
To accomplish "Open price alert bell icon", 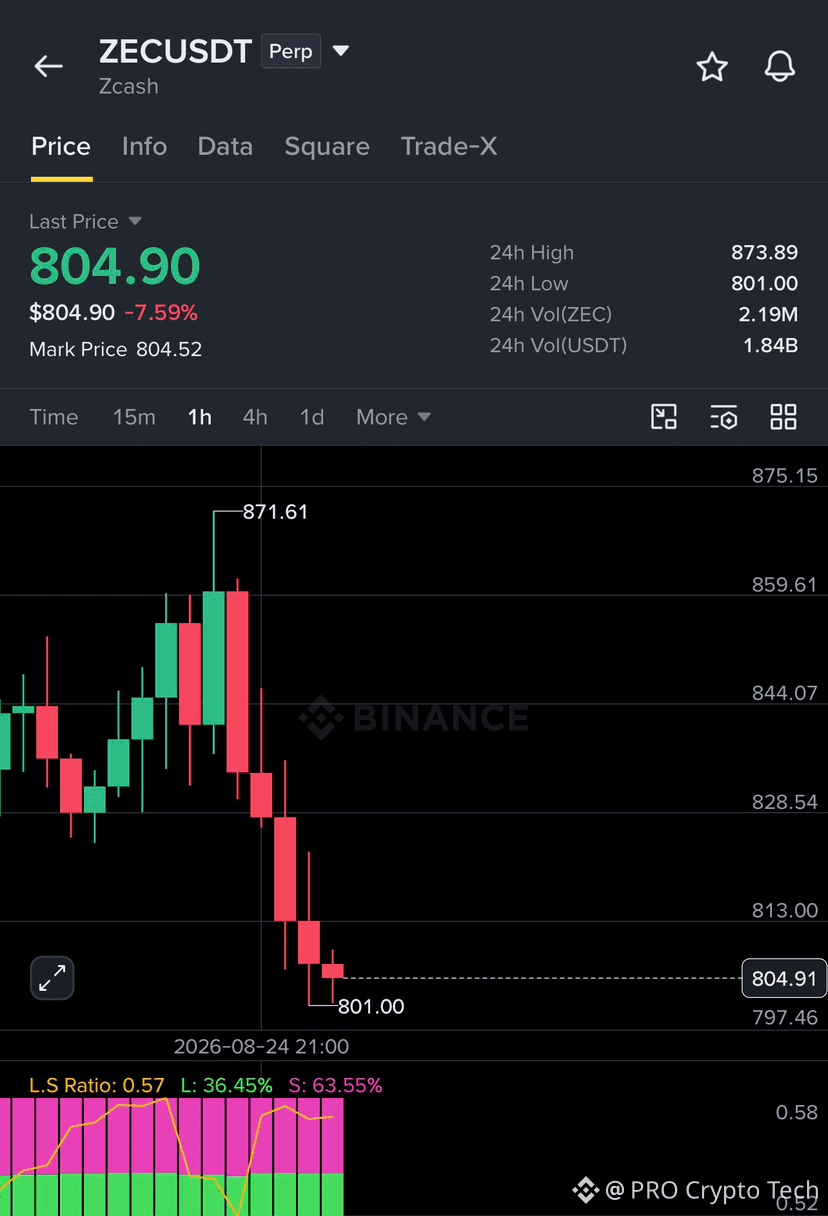I will tap(780, 67).
